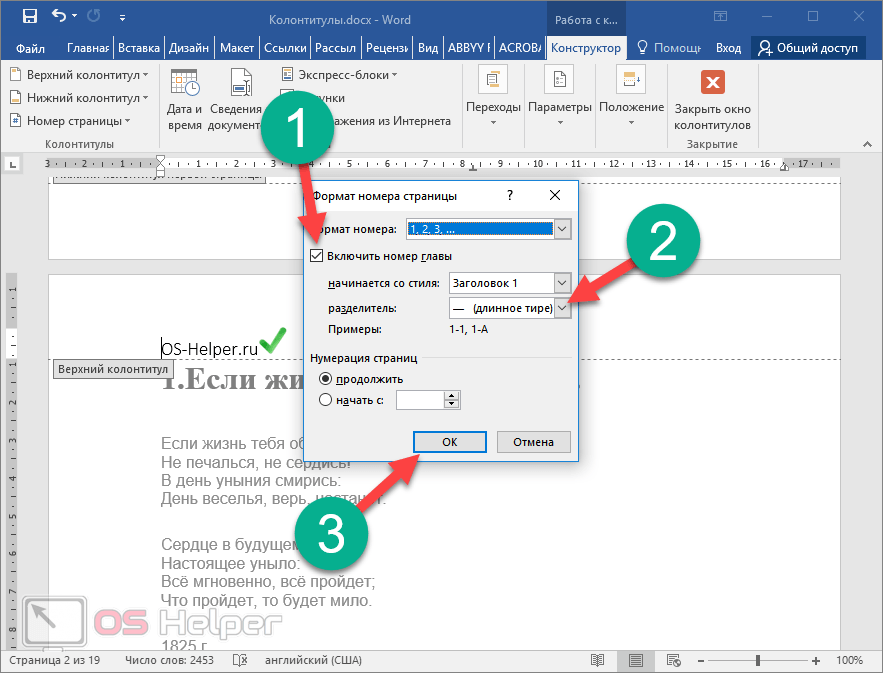Save the document with the floppy disk icon
Viewport: 883px width, 673px height.
tap(29, 16)
